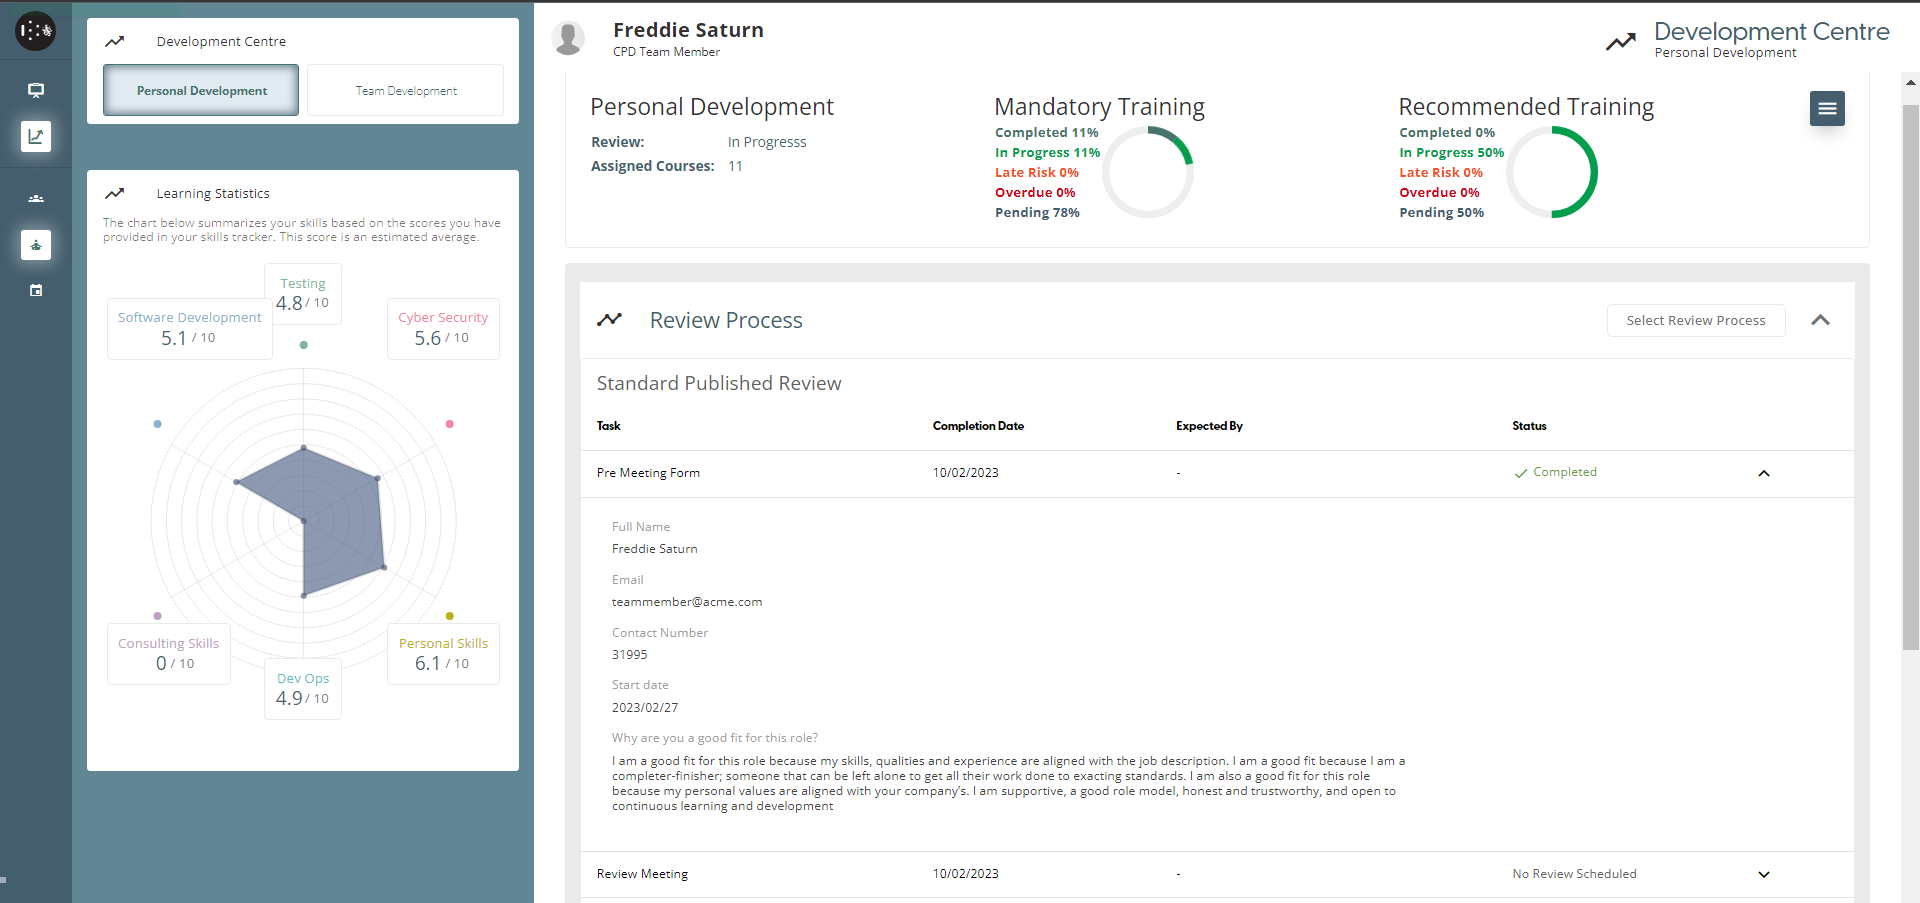Switch to Team Development tab

coord(405,90)
